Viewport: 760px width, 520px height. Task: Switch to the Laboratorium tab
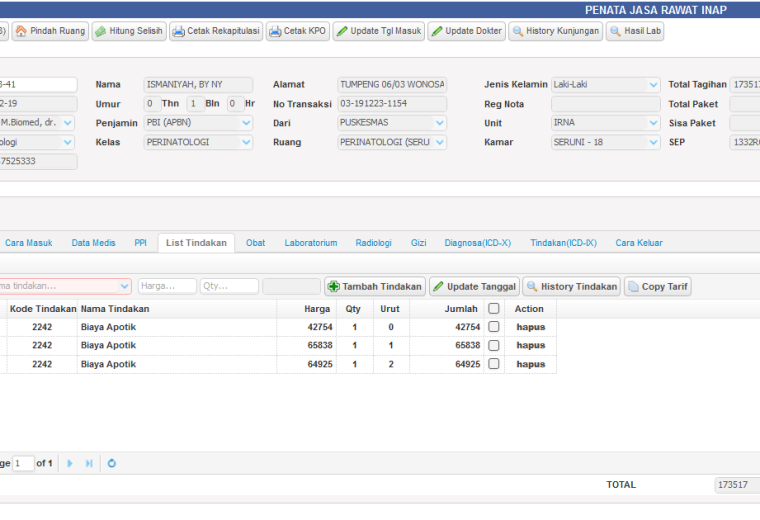coord(311,243)
